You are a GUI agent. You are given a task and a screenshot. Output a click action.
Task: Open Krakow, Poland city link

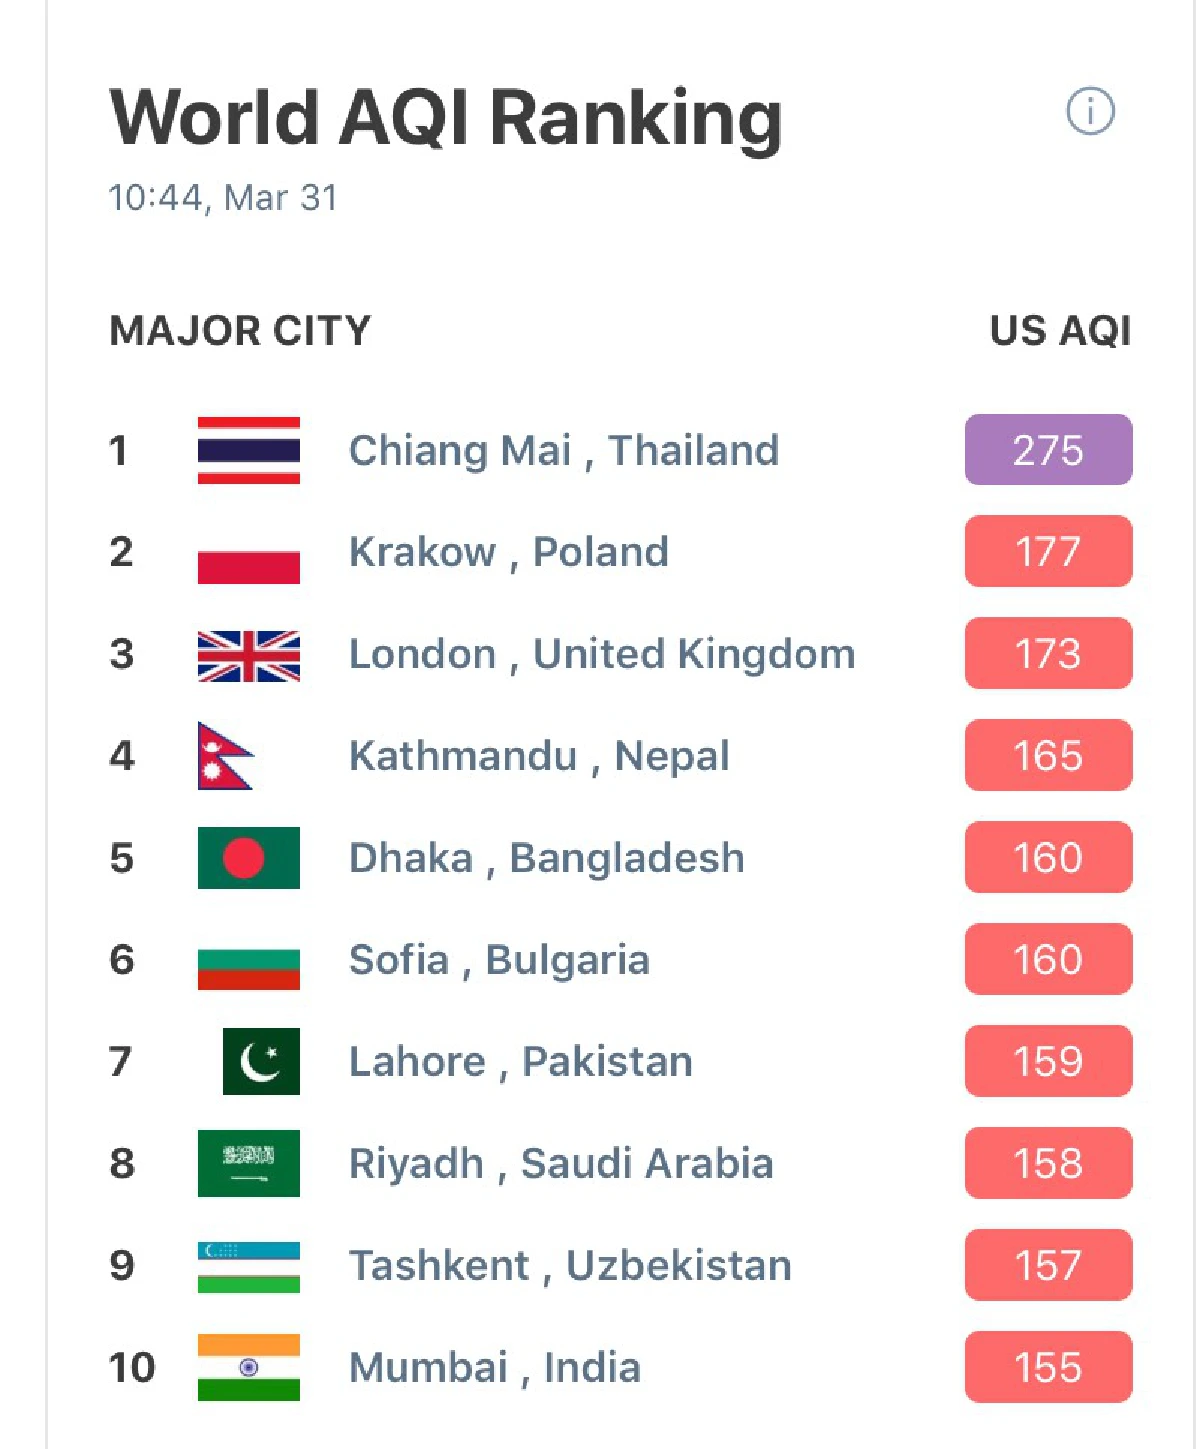coord(508,552)
